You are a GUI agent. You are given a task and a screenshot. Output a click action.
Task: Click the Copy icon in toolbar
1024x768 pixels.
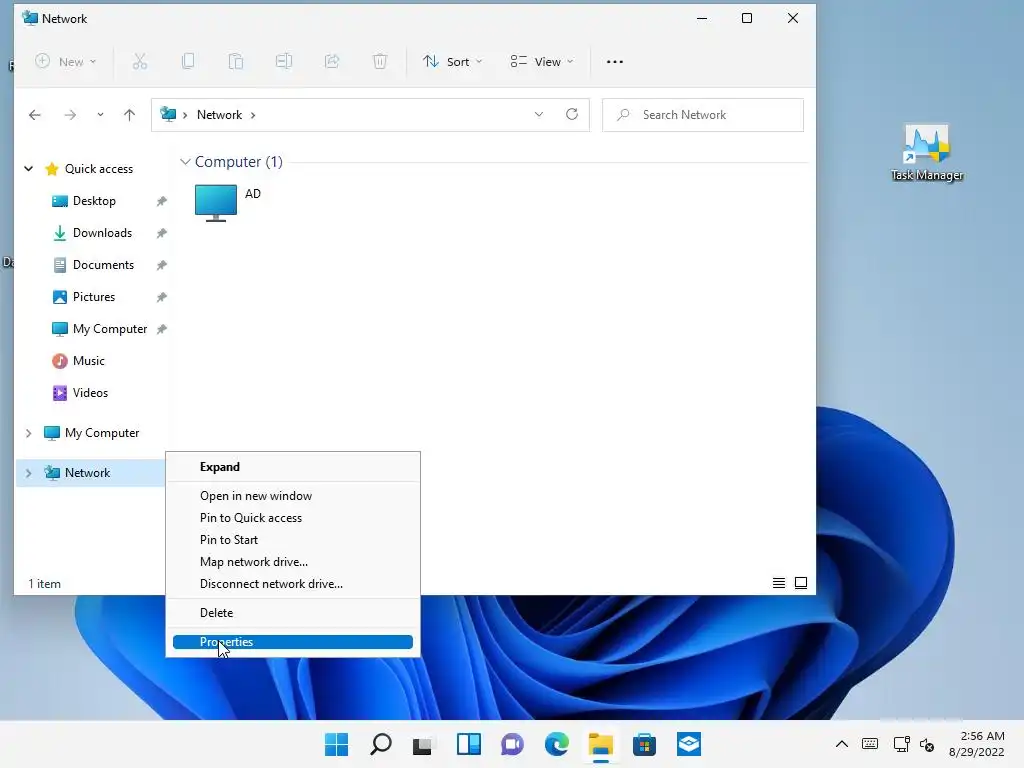point(187,61)
